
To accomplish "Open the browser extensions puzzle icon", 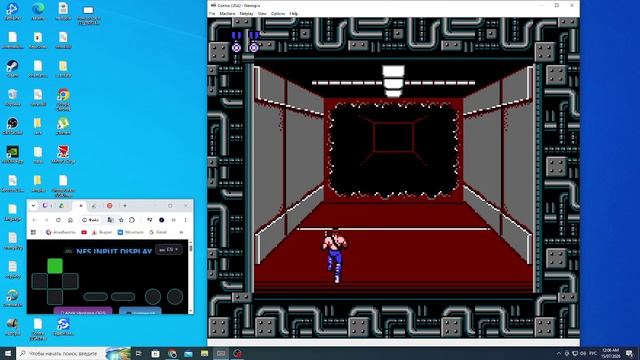I will pos(132,220).
